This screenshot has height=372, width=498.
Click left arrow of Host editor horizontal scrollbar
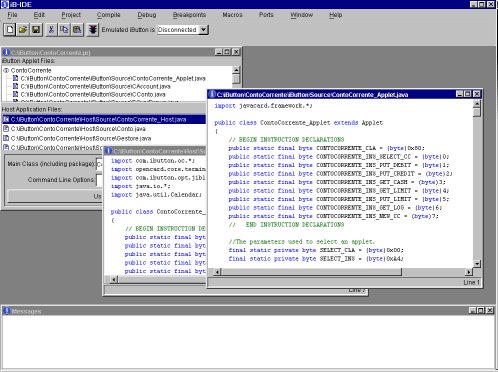[x=114, y=279]
